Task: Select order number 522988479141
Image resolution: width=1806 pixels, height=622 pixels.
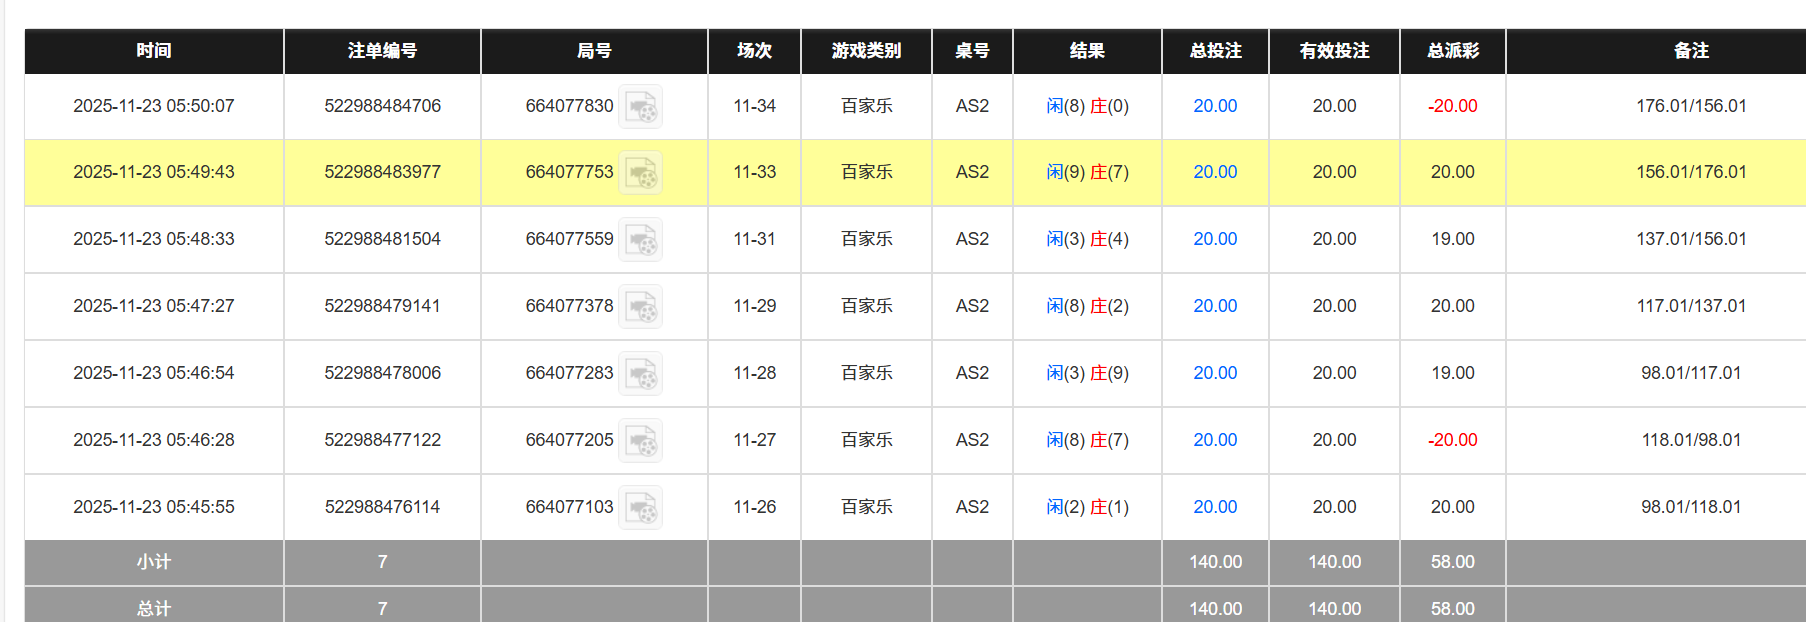Action: (x=382, y=306)
